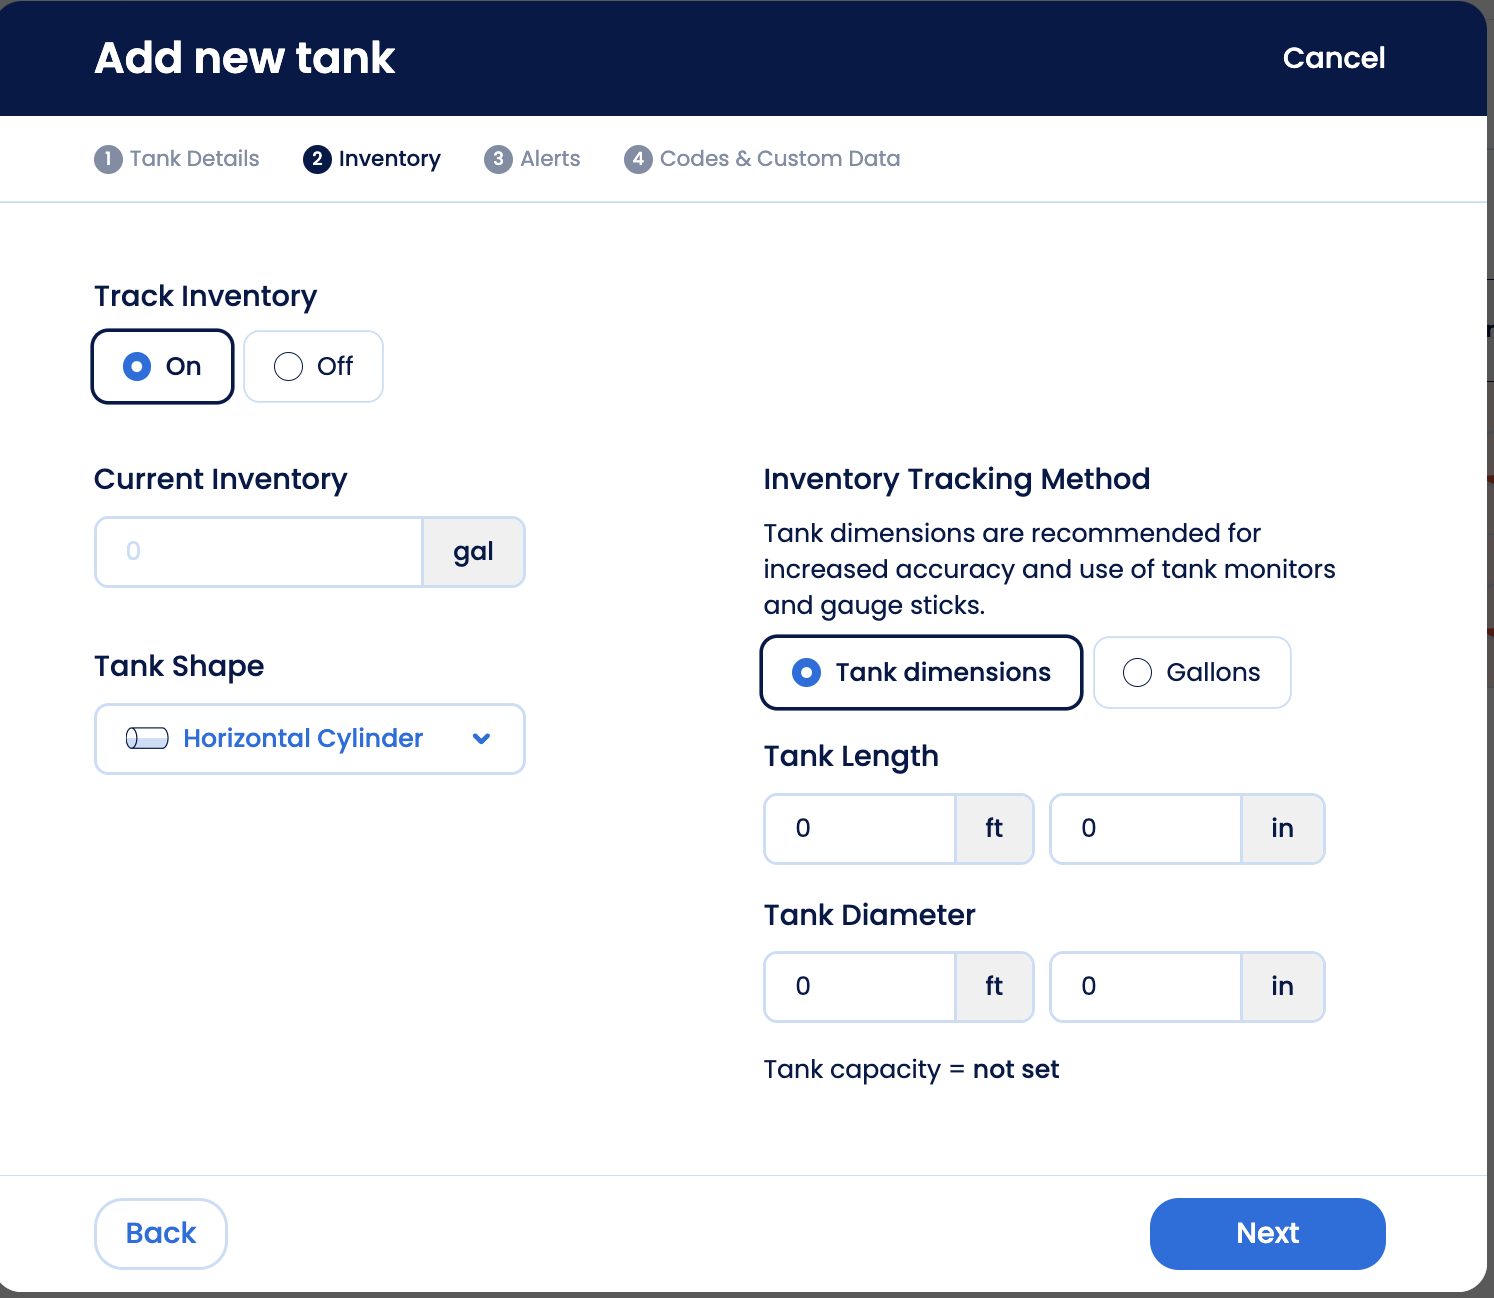Open the Tank Shape dropdown

[x=309, y=739]
